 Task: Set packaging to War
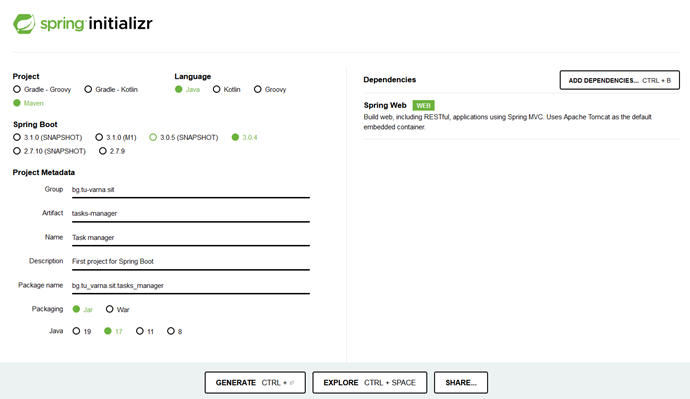(117, 309)
